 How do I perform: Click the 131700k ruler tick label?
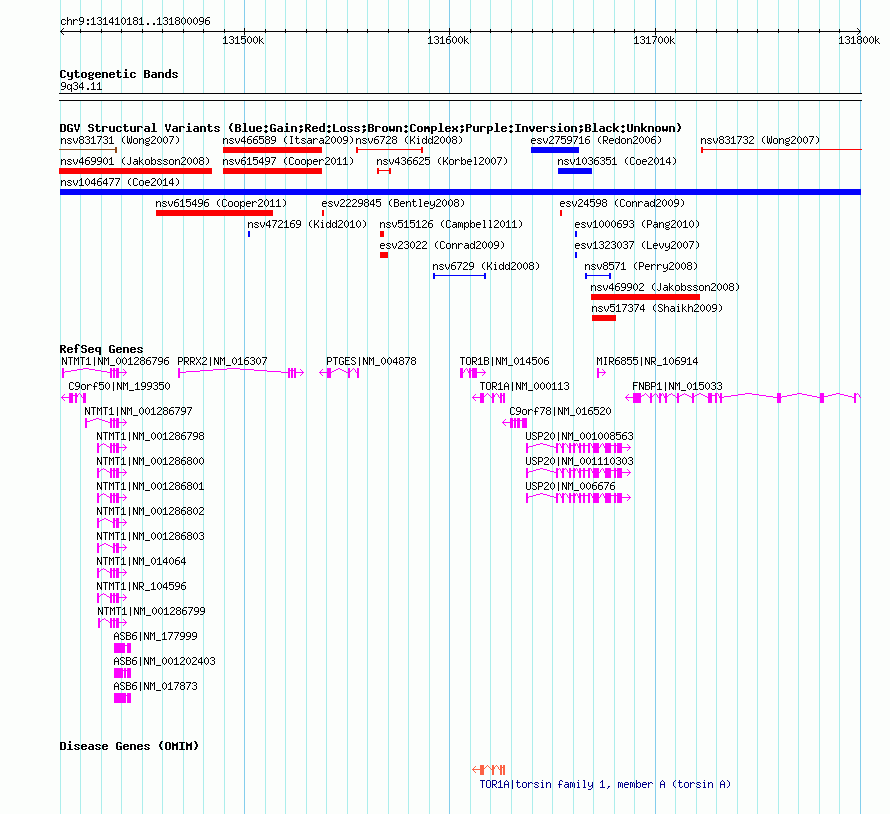pyautogui.click(x=654, y=40)
